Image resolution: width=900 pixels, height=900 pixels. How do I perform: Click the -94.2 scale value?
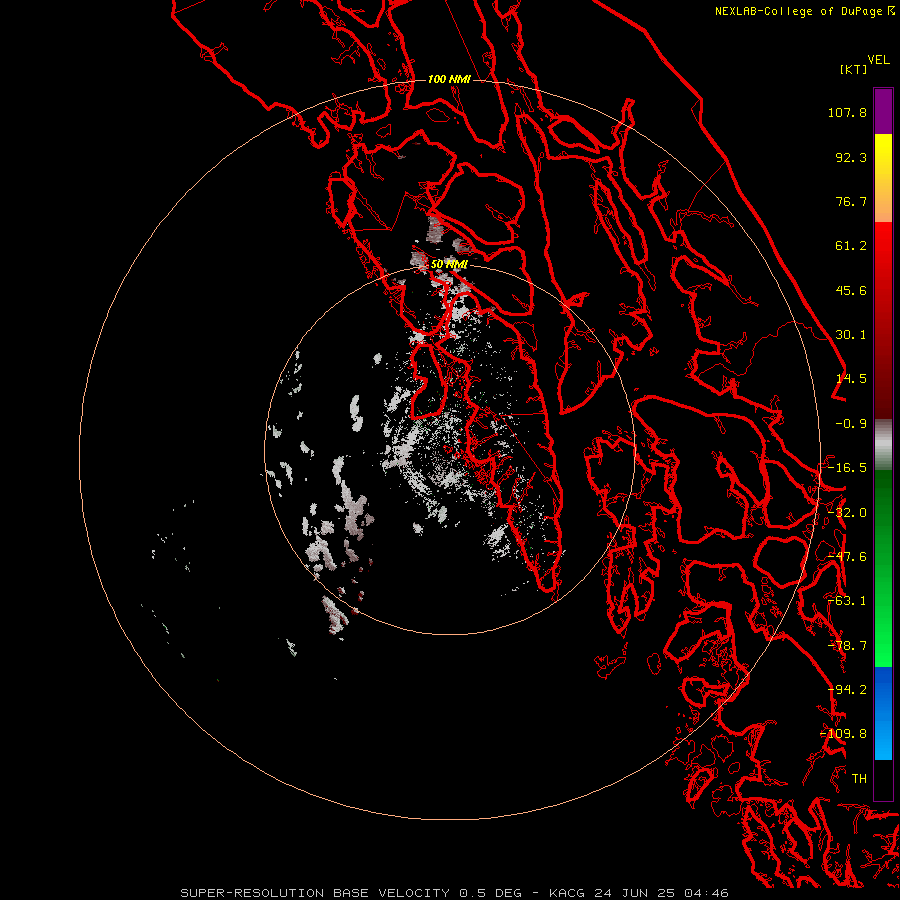(x=847, y=690)
